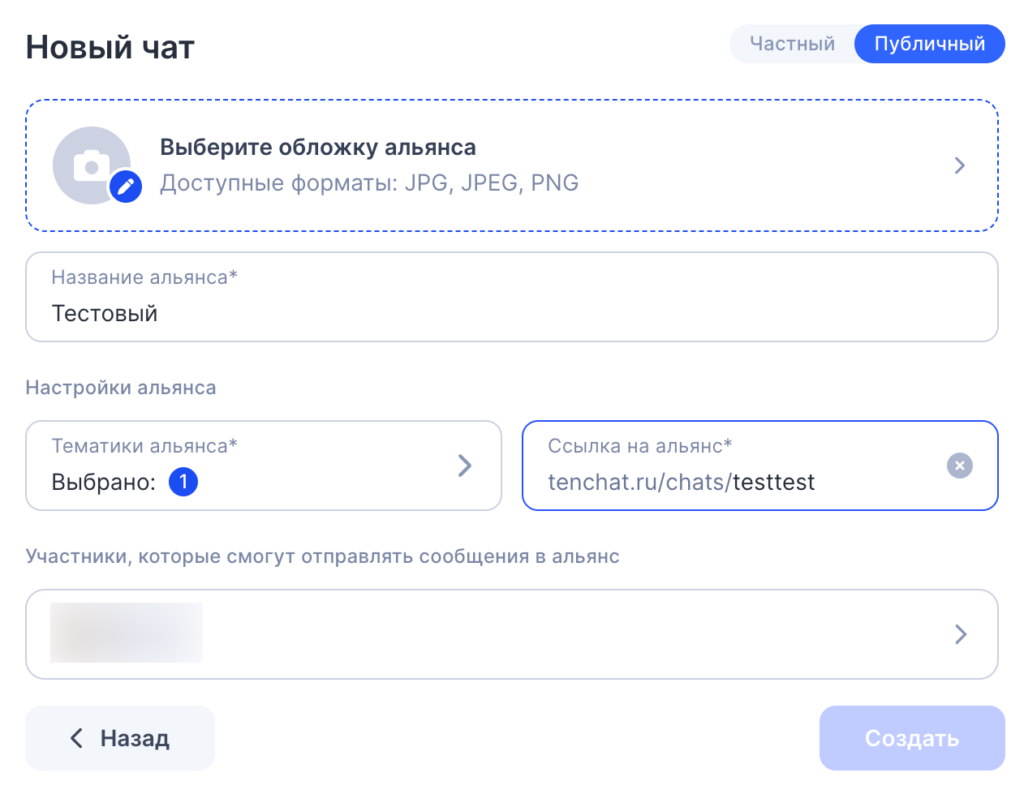The height and width of the screenshot is (790, 1024).
Task: Click the "Новый чат" heading
Action: 110,47
